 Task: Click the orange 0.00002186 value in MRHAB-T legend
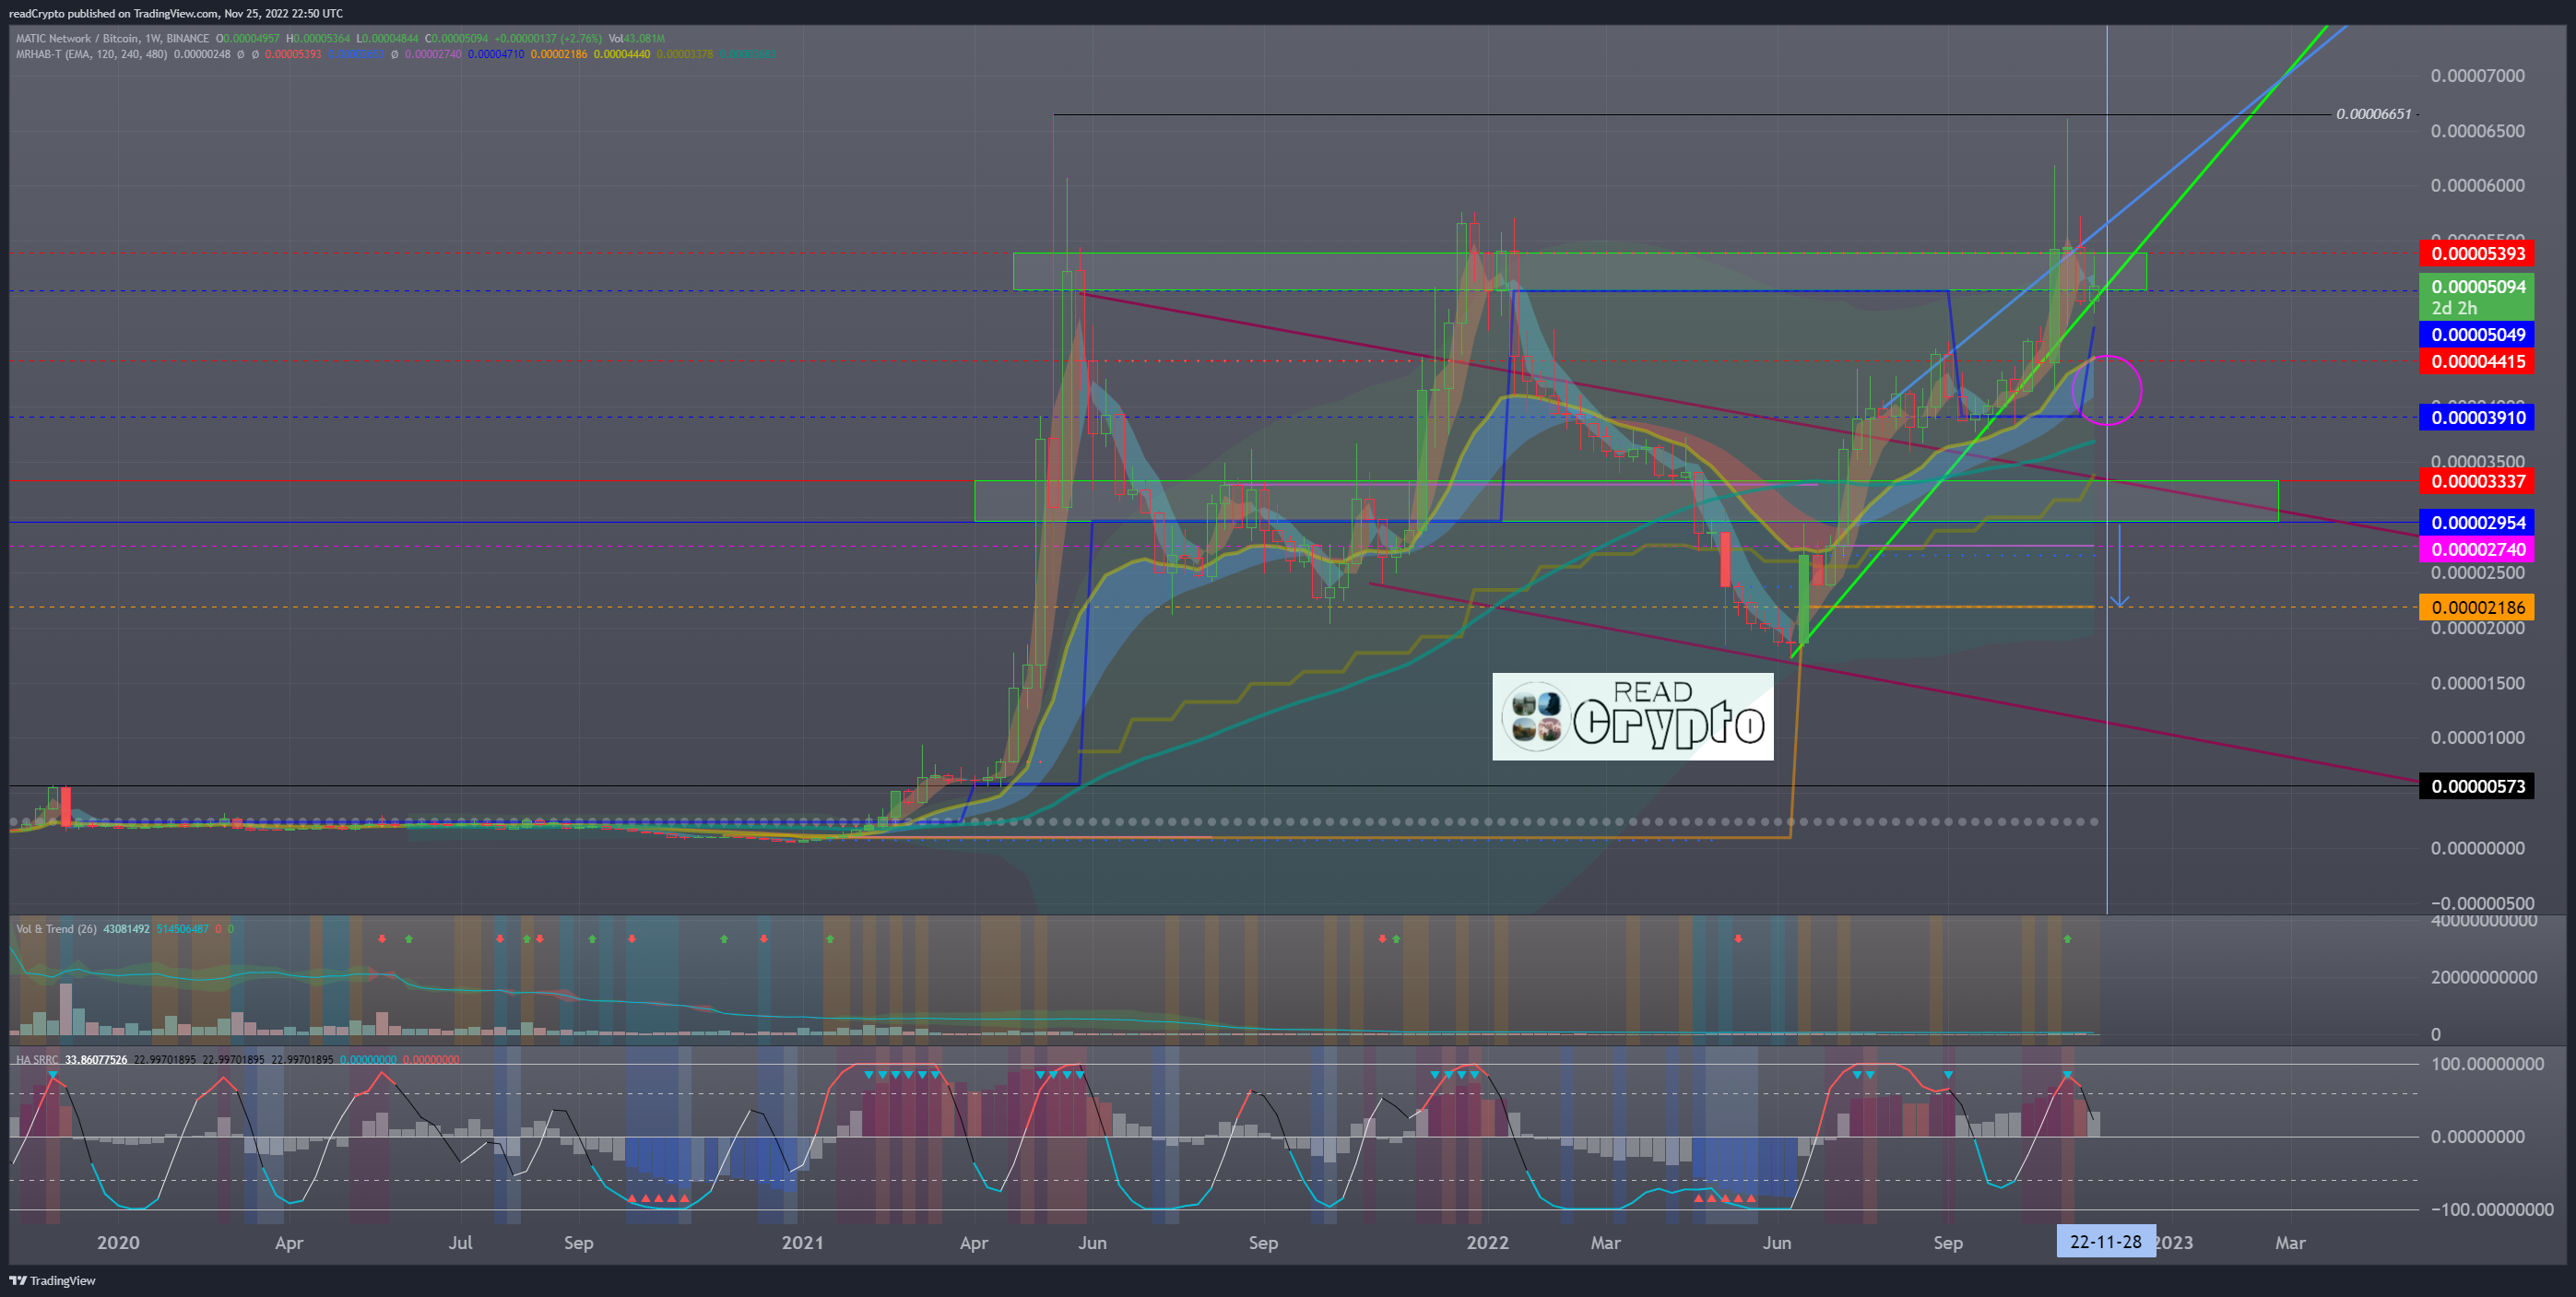[559, 54]
